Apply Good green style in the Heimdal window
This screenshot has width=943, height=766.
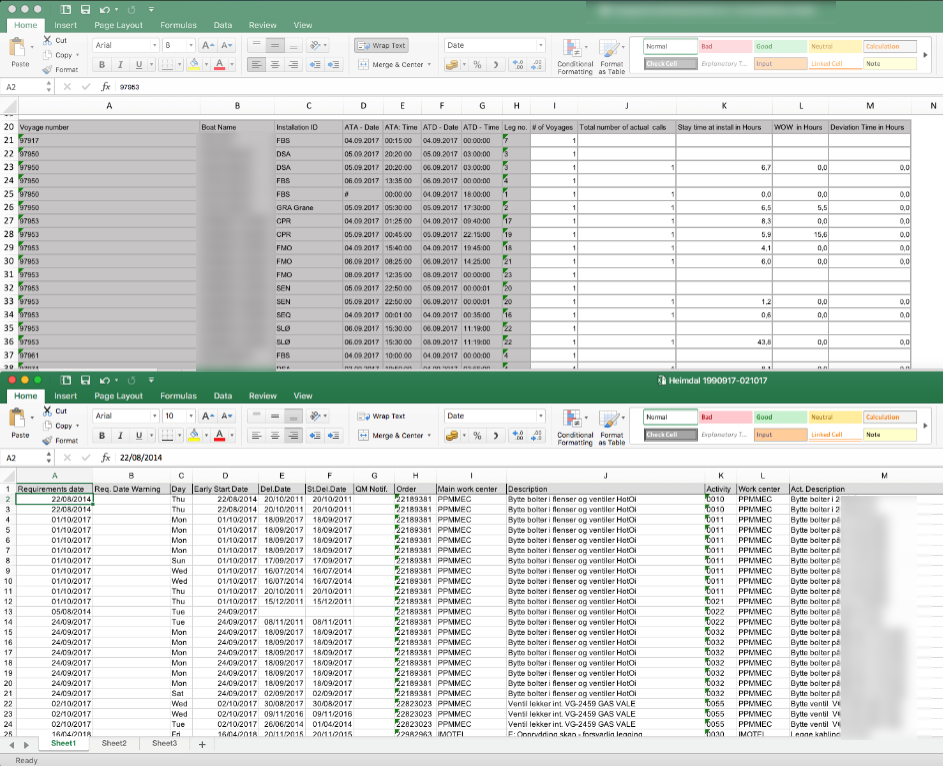click(x=781, y=417)
